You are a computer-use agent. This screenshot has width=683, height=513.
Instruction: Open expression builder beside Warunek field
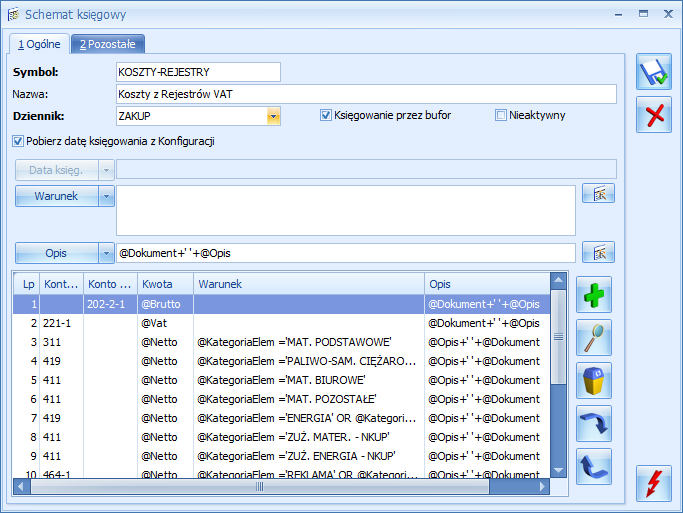pos(598,194)
